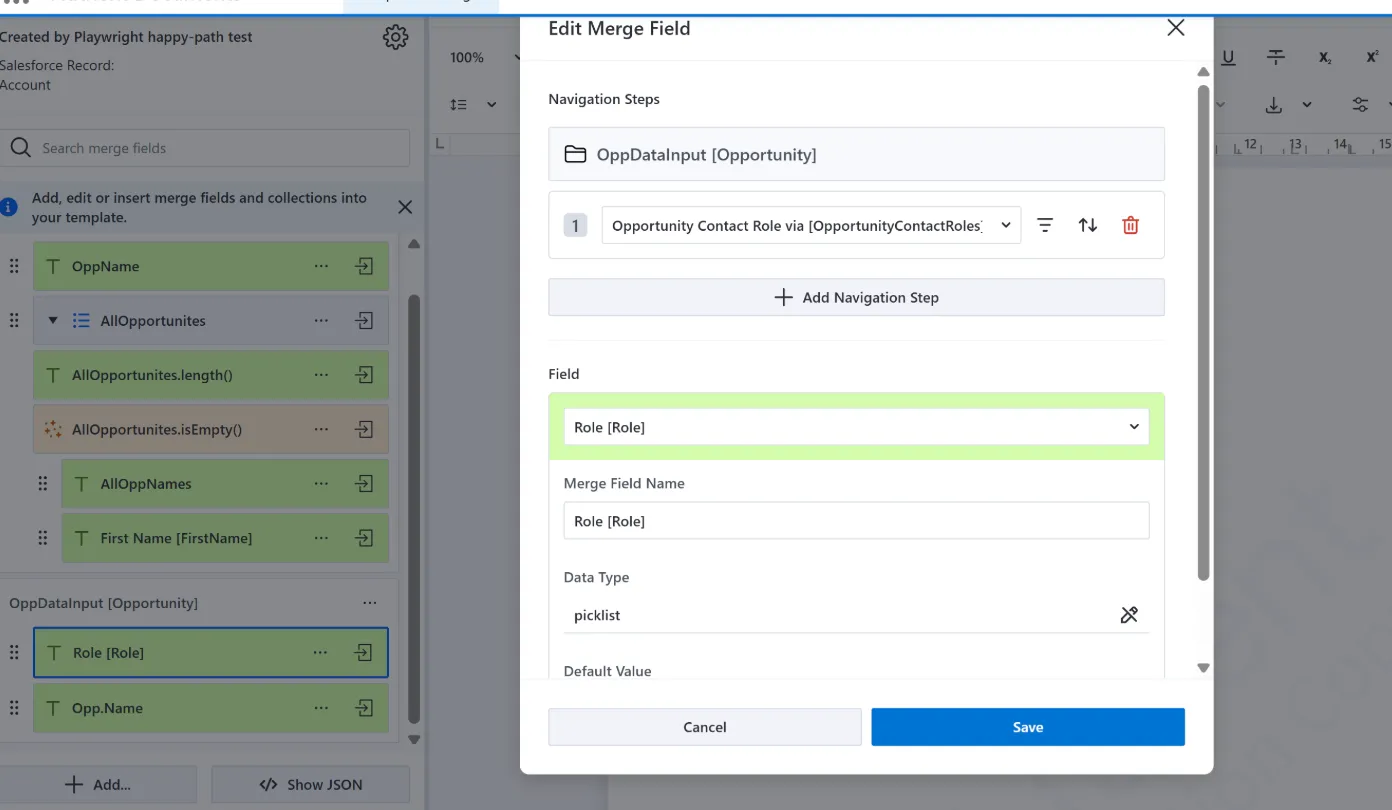Collapse the AllOpportunites collection
The image size is (1392, 810).
click(x=53, y=321)
